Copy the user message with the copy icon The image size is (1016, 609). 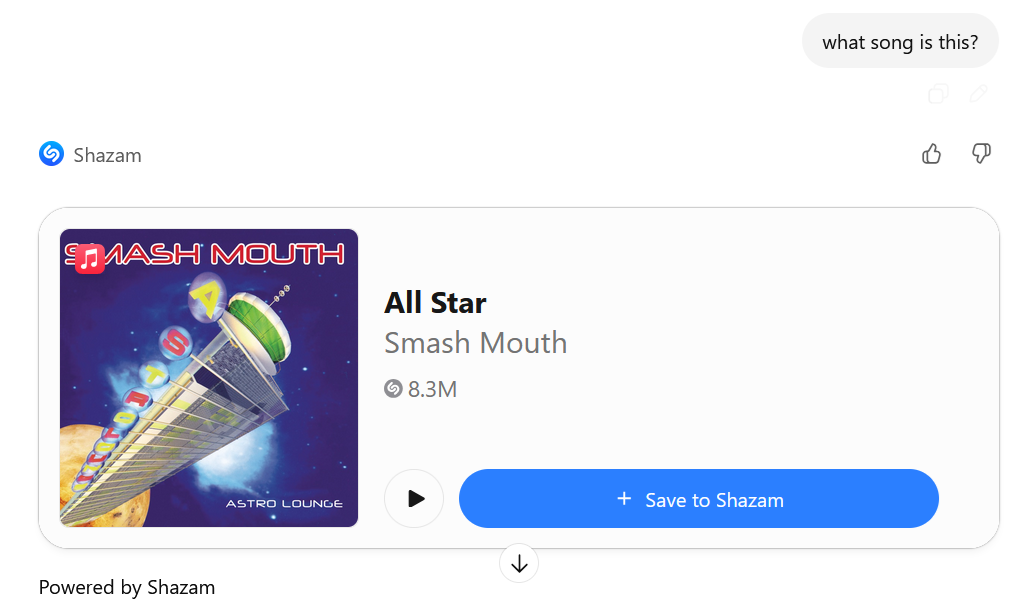pyautogui.click(x=938, y=94)
